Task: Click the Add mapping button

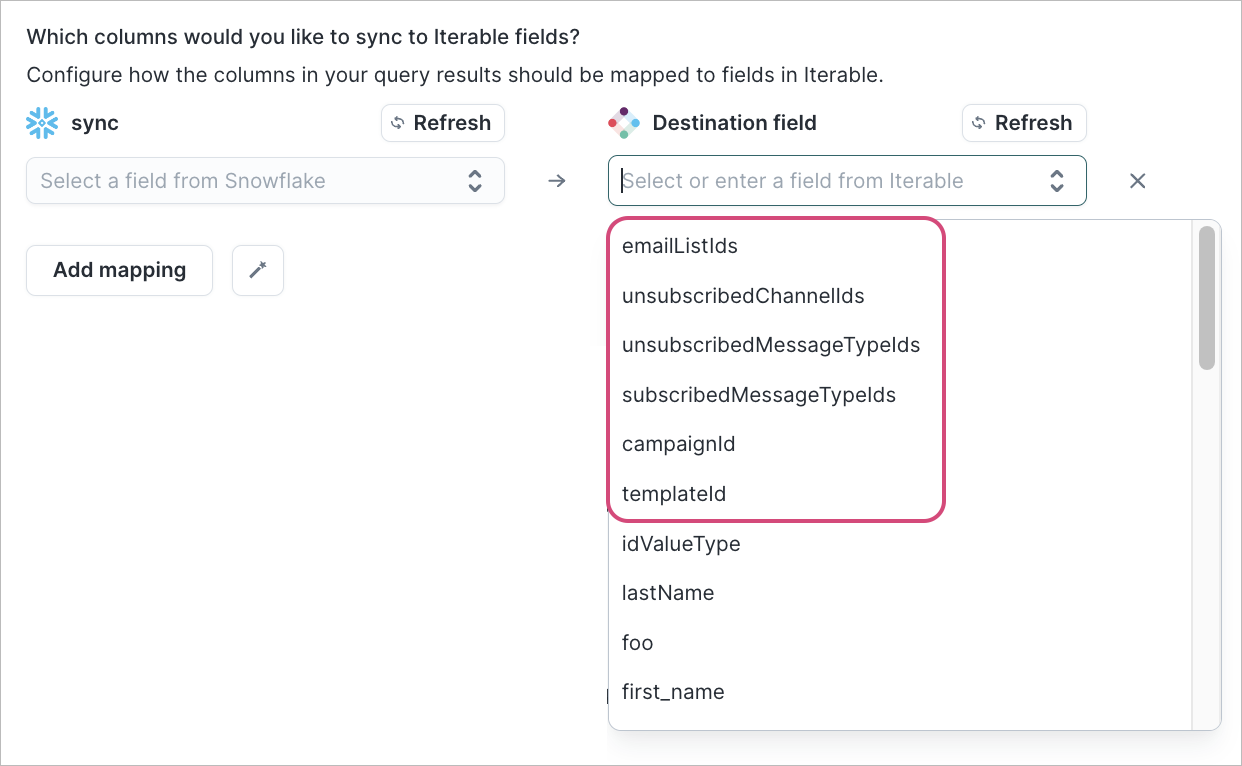Action: tap(119, 270)
